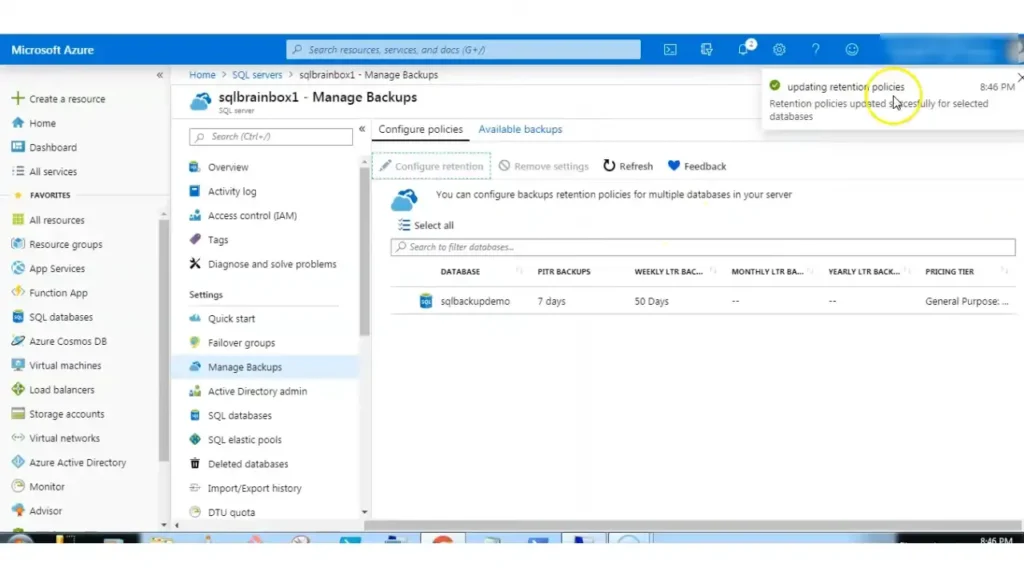The image size is (1024, 576).
Task: Open All resources favorite
Action: 48,220
